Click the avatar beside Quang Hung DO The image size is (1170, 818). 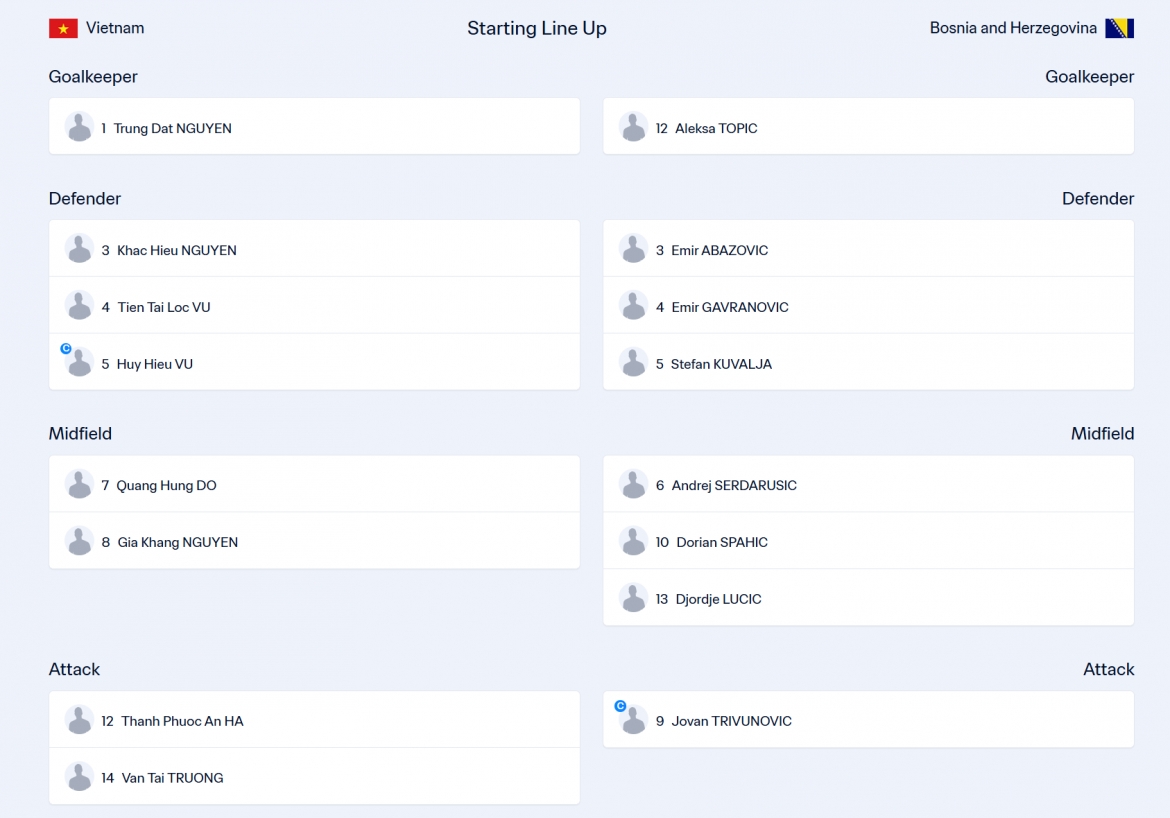point(79,484)
